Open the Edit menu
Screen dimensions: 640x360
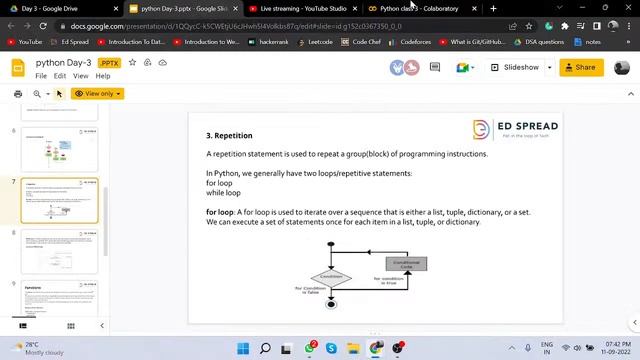click(x=60, y=76)
